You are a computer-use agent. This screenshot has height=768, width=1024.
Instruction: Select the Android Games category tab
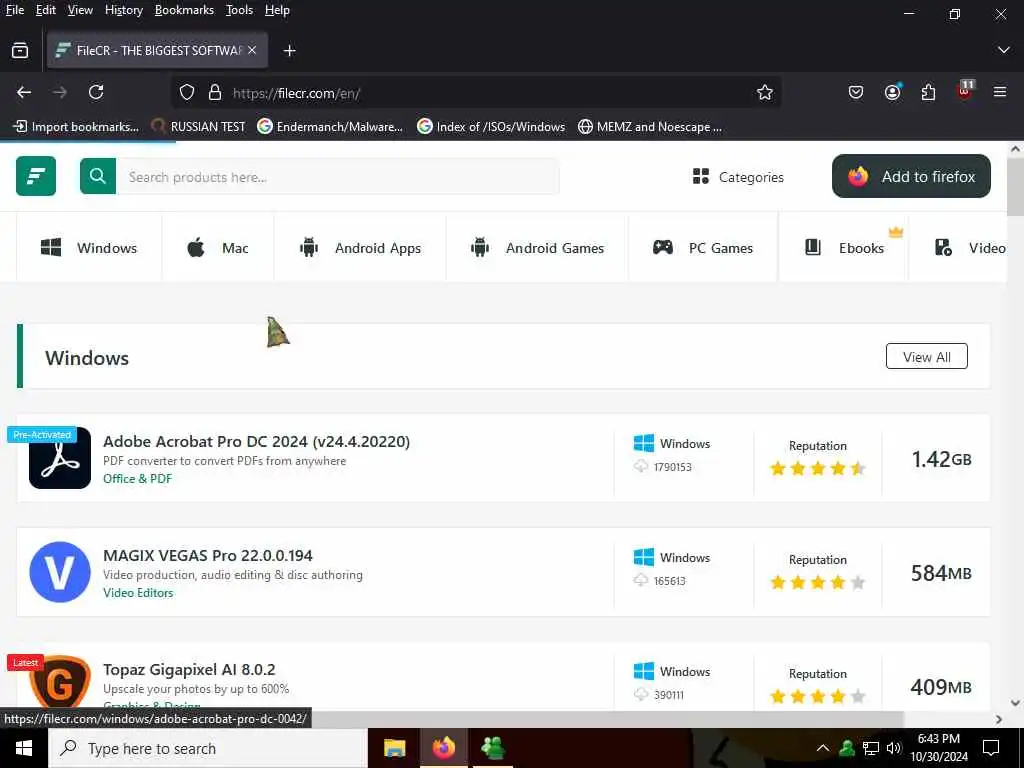pos(537,248)
